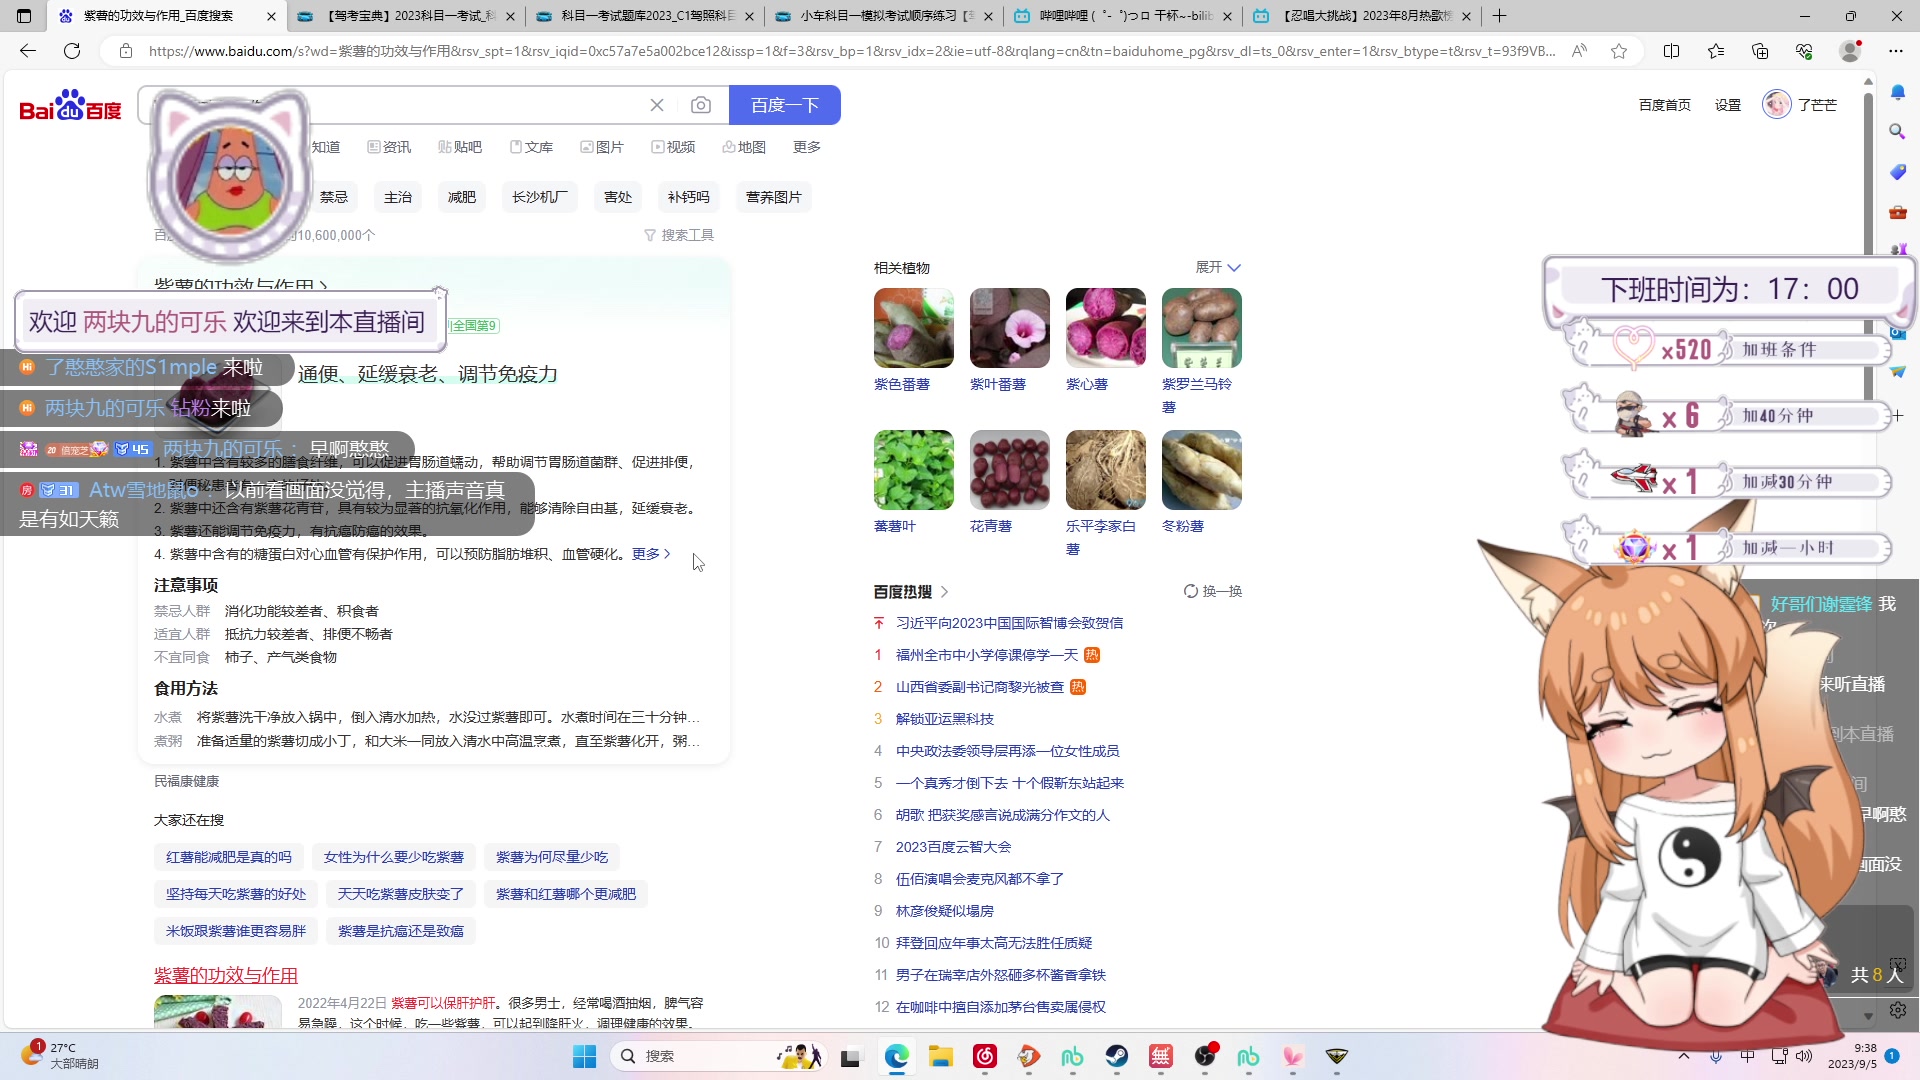1920x1080 pixels.
Task: Open the 紫色番薯 plant thumbnail
Action: tap(914, 328)
